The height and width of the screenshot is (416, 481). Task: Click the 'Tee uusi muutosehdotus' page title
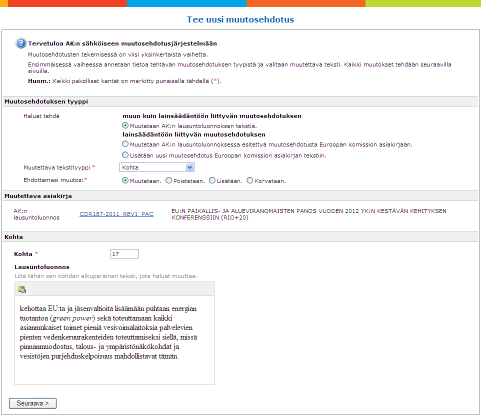pos(240,19)
